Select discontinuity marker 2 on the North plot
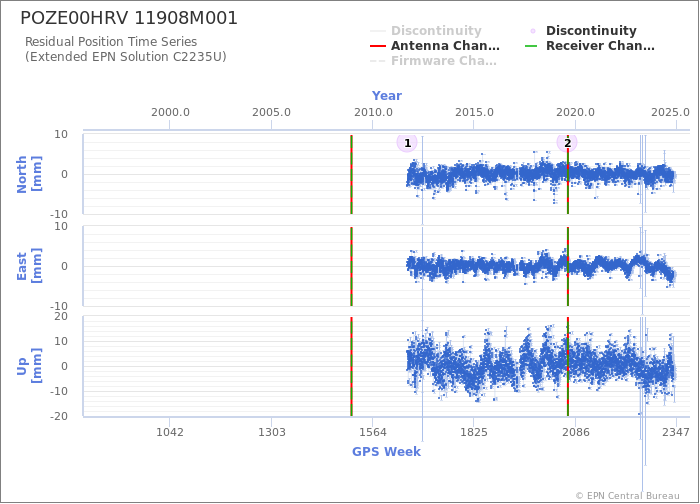The height and width of the screenshot is (504, 700). click(x=567, y=143)
